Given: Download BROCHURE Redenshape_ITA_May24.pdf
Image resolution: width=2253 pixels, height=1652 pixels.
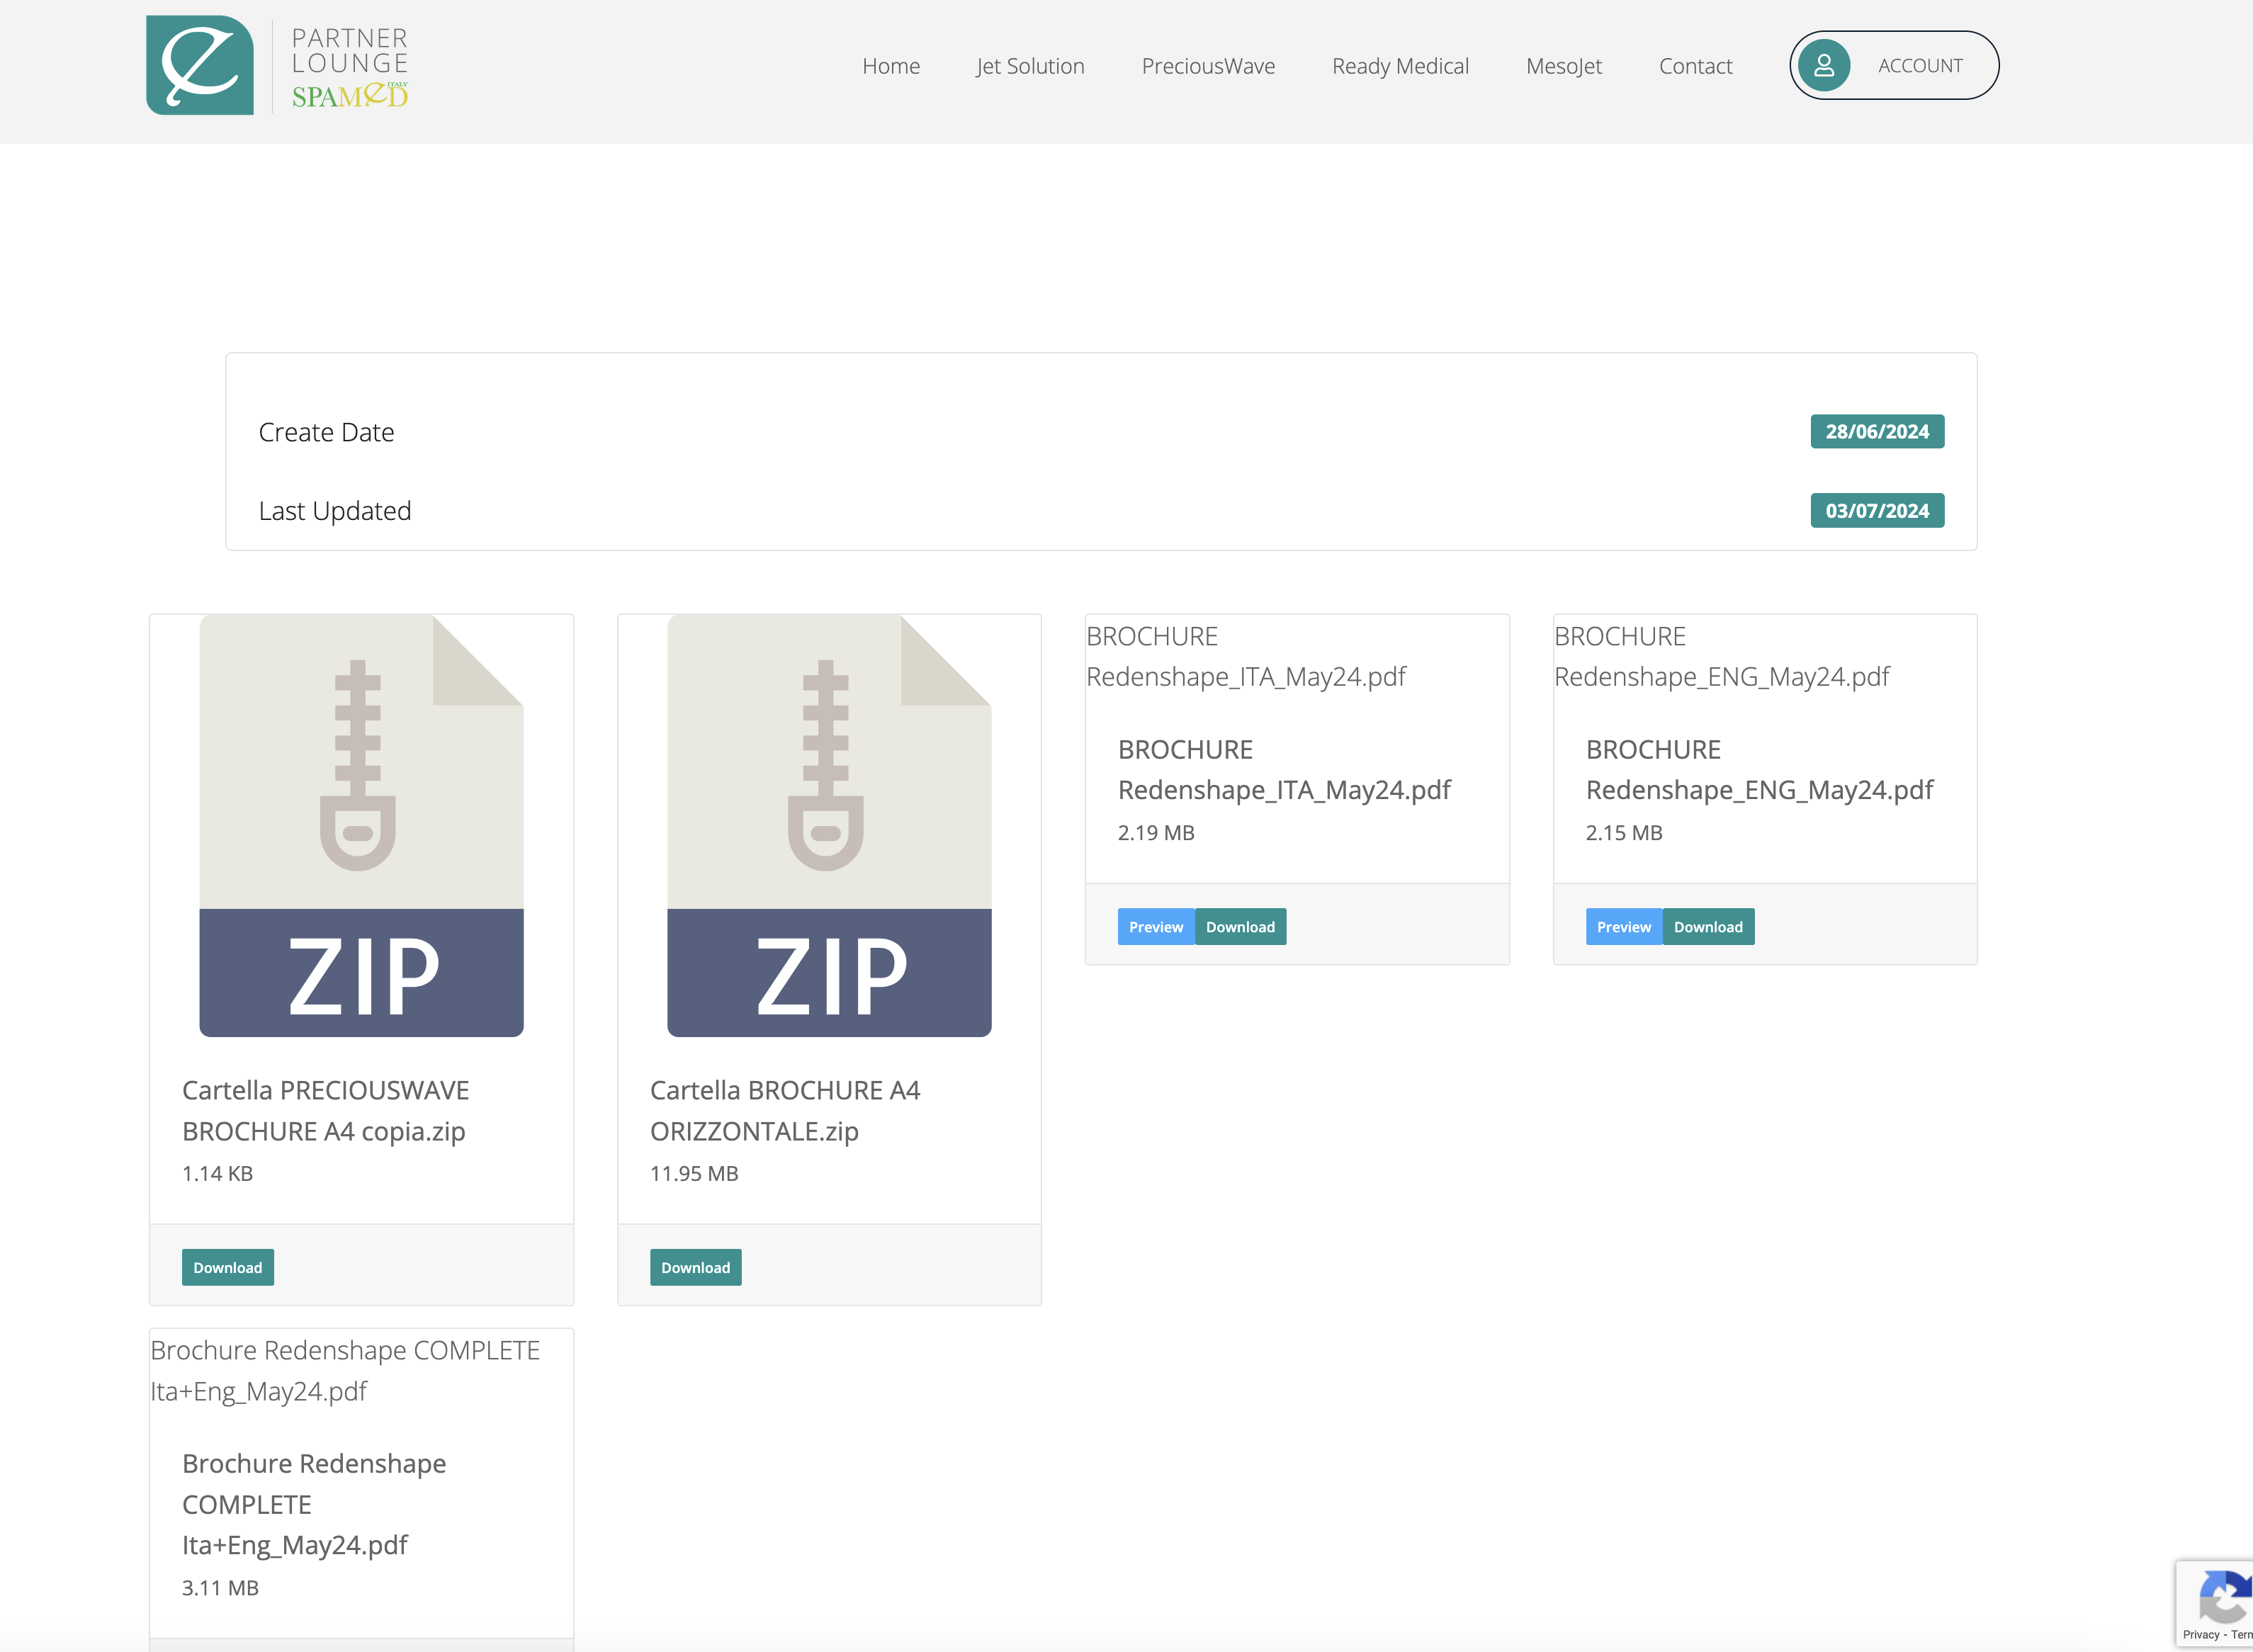Looking at the screenshot, I should pyautogui.click(x=1240, y=927).
